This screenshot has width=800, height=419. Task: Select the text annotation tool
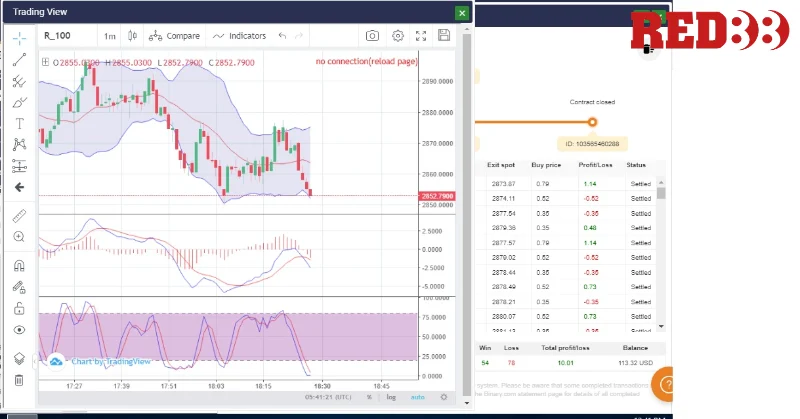point(19,123)
